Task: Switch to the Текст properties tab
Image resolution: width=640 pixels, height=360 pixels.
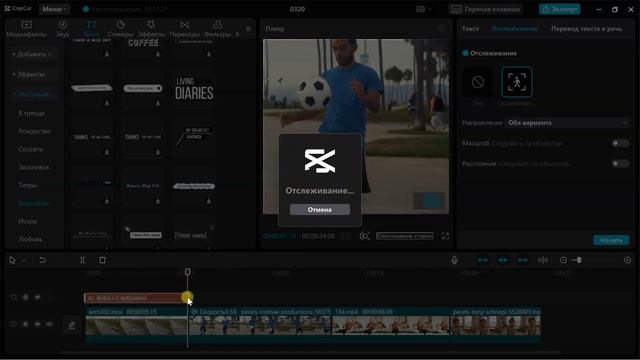Action: pos(470,29)
